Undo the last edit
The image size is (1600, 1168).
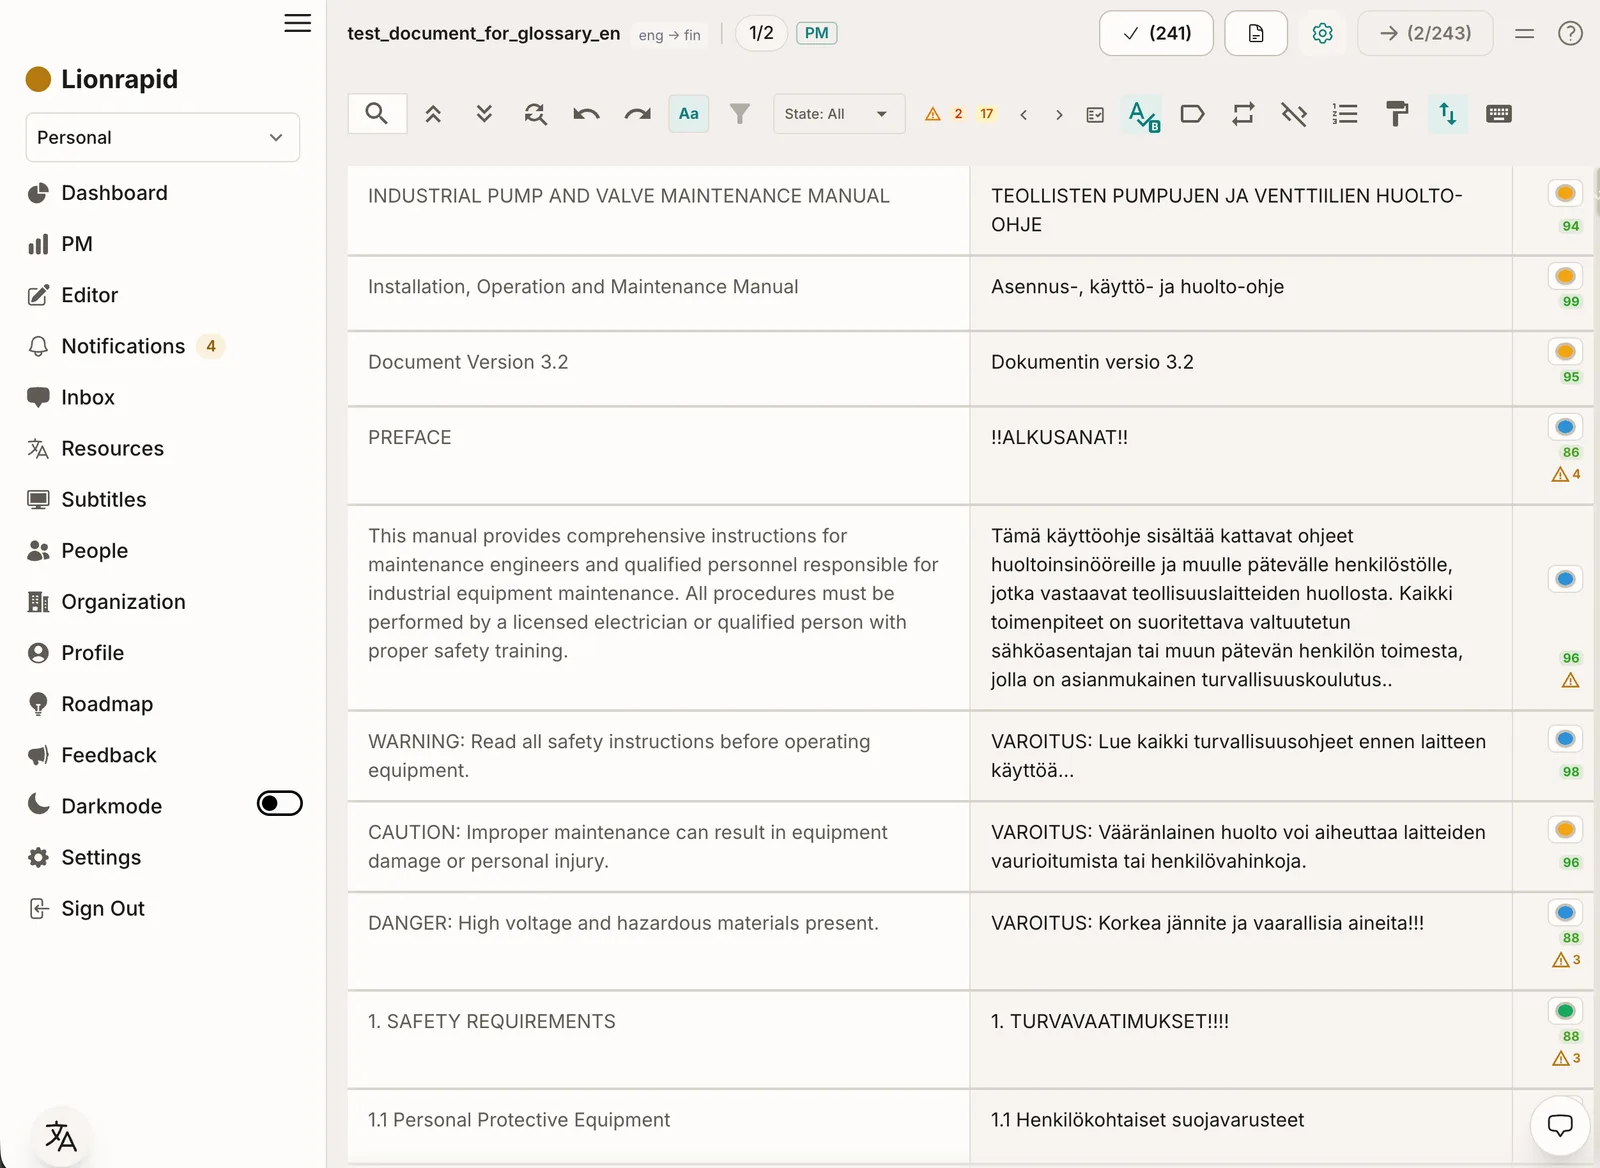[586, 114]
